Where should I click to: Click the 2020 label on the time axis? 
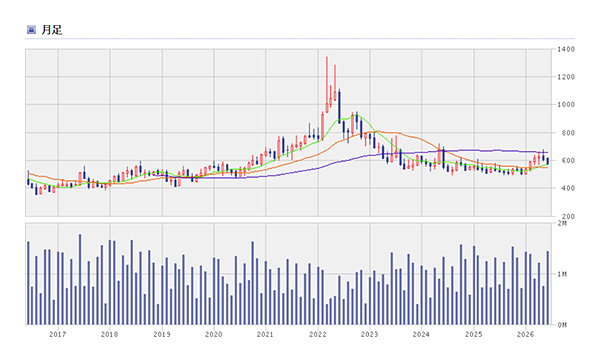214,334
